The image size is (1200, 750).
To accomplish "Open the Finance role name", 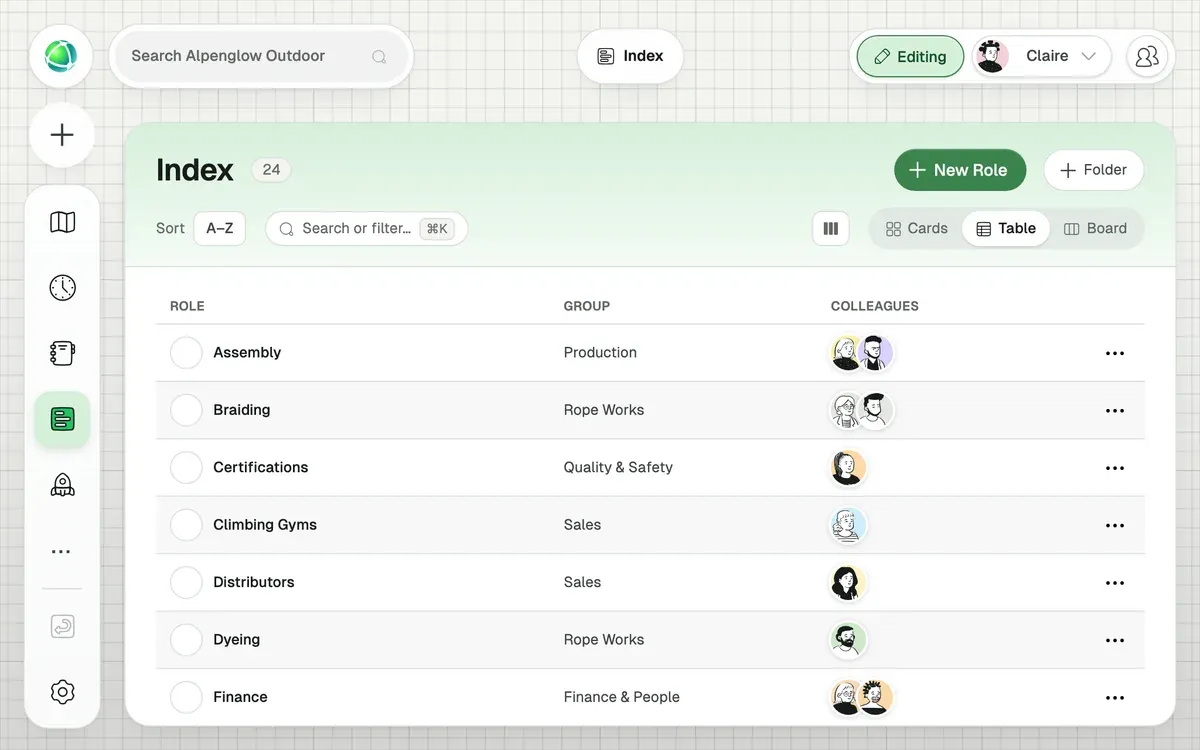I will tap(240, 697).
